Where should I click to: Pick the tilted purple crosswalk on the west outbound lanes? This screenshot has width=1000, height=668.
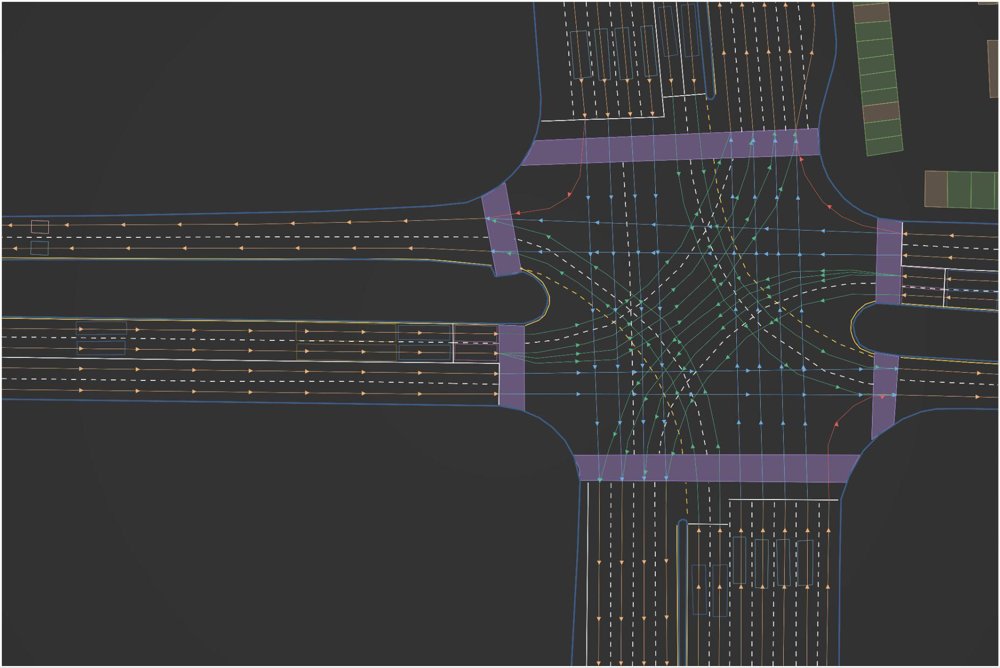(x=501, y=230)
